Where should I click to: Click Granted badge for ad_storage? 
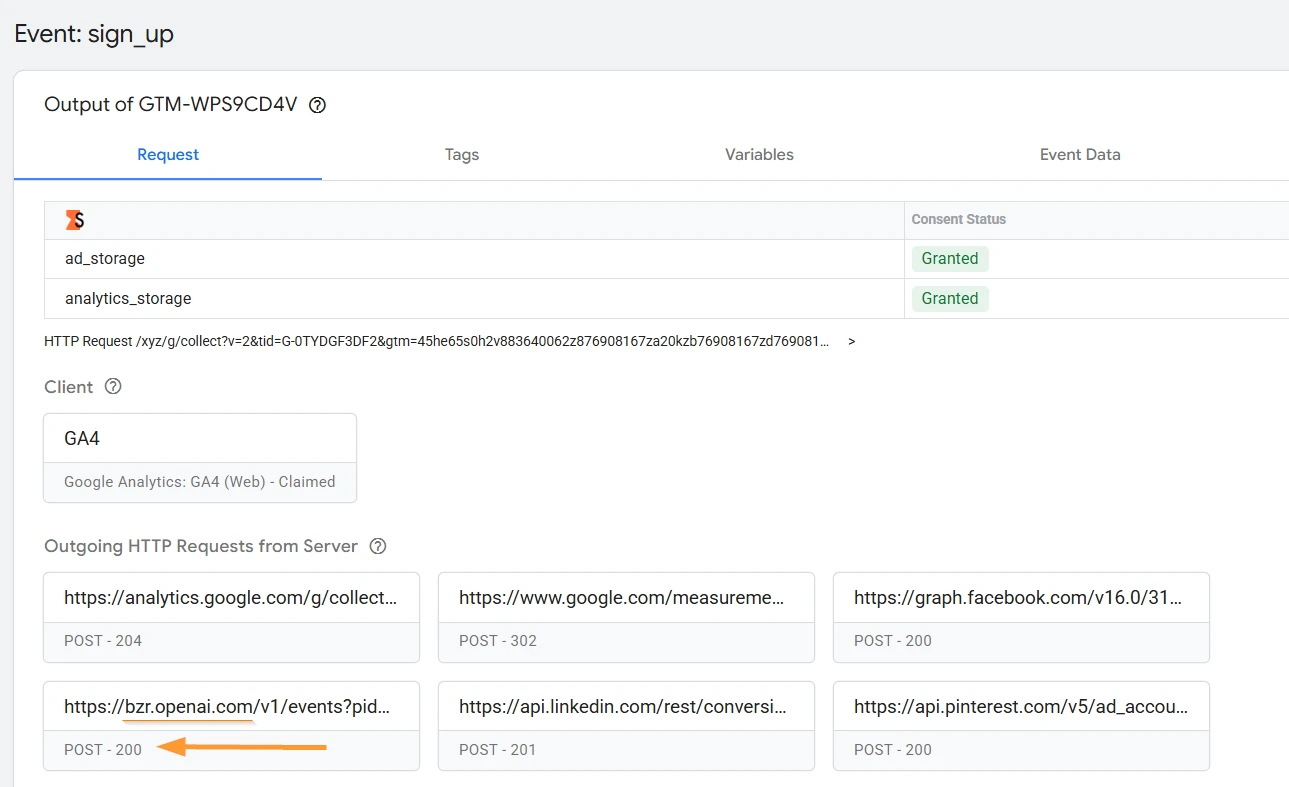tap(950, 259)
